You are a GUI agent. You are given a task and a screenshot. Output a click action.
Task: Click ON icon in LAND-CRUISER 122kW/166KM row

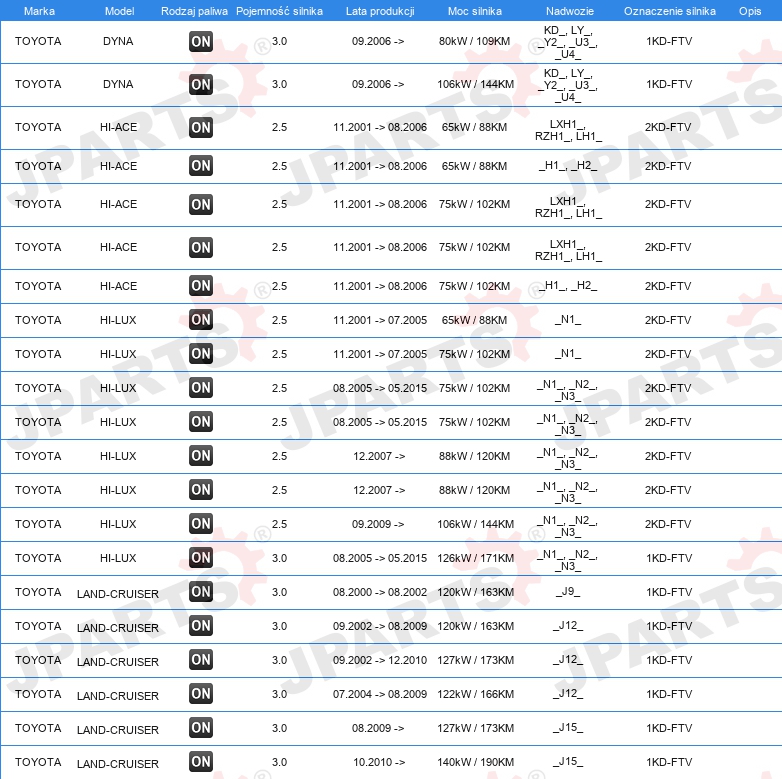coord(201,694)
